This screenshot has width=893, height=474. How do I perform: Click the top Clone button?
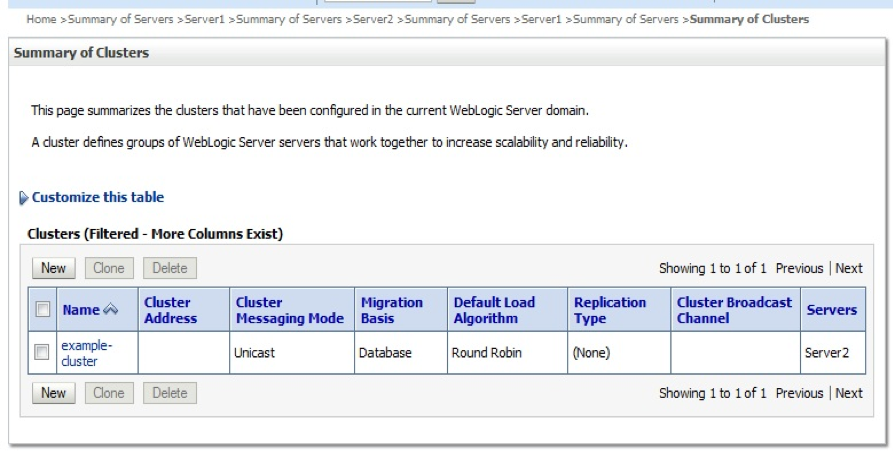(109, 268)
